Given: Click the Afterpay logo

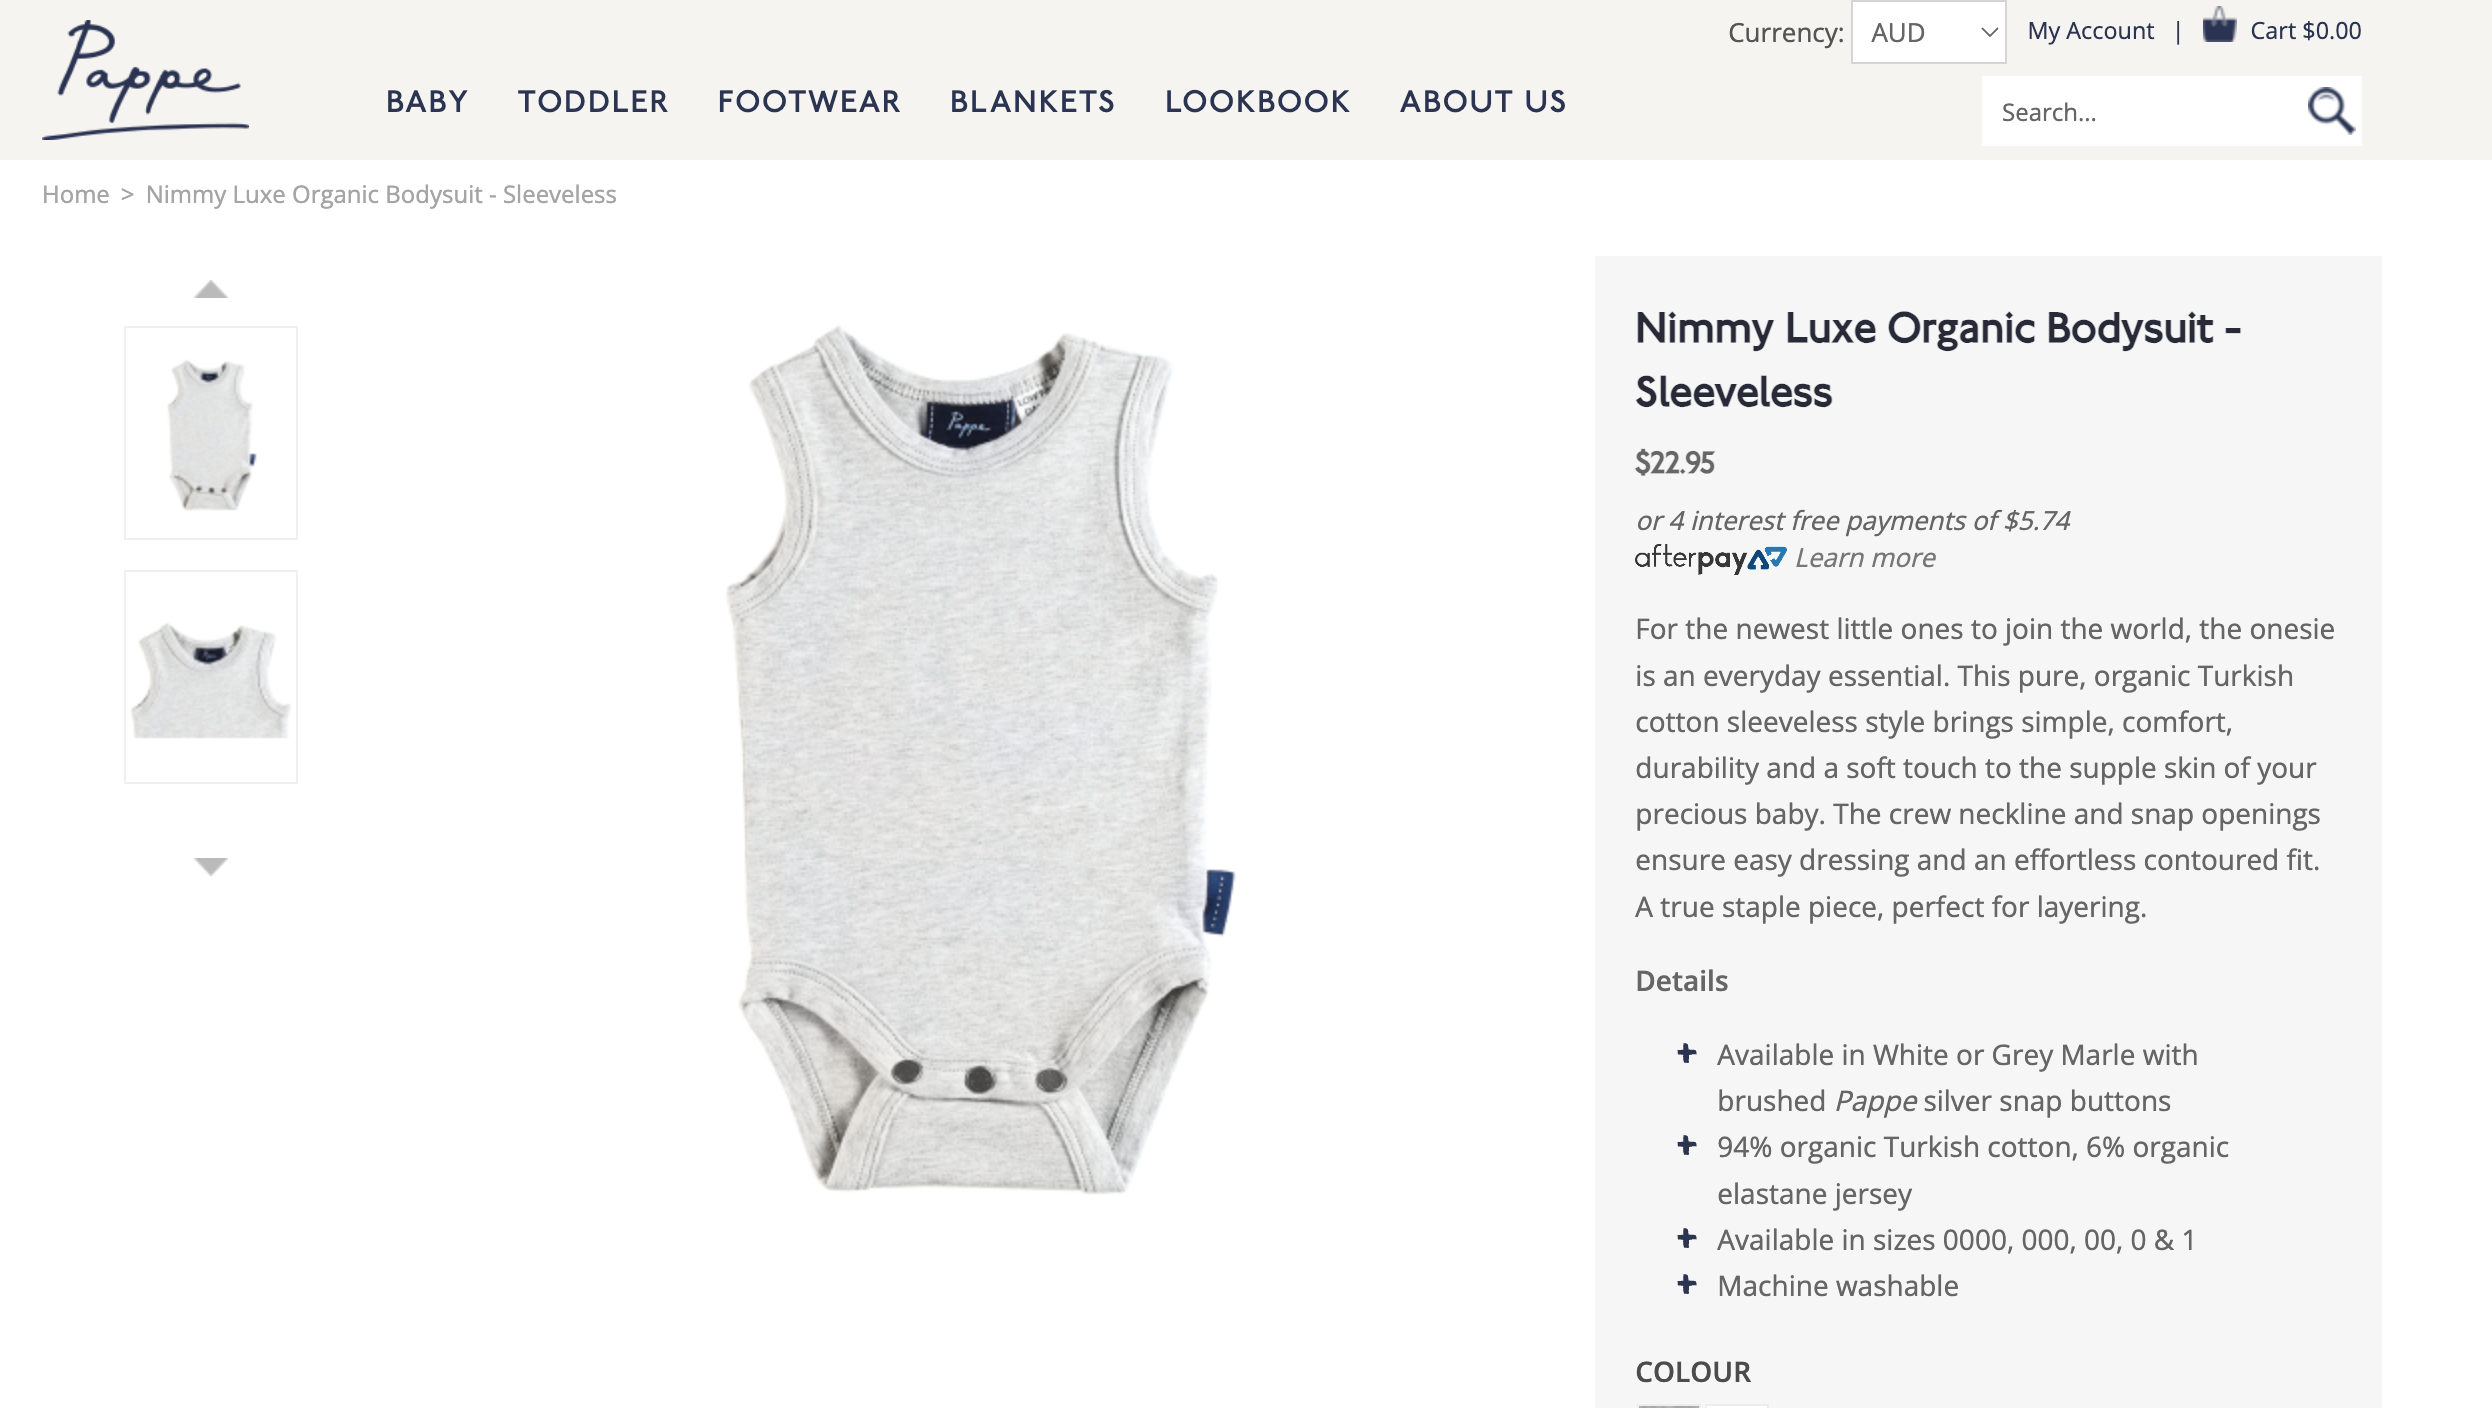Looking at the screenshot, I should [x=1710, y=558].
